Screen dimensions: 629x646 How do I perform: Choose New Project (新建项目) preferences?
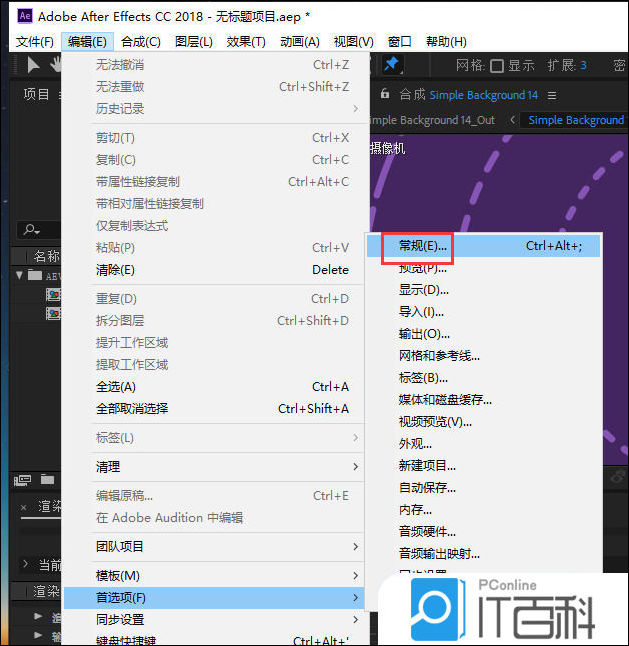click(x=483, y=466)
